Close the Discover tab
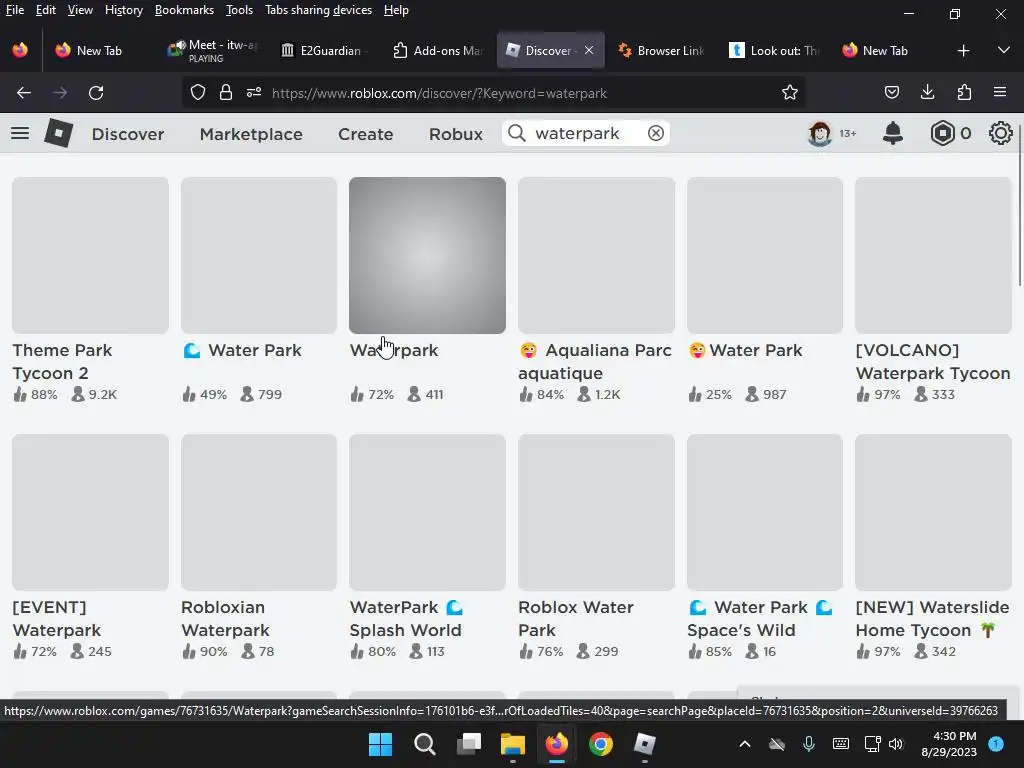Image resolution: width=1024 pixels, height=768 pixels. (x=589, y=50)
